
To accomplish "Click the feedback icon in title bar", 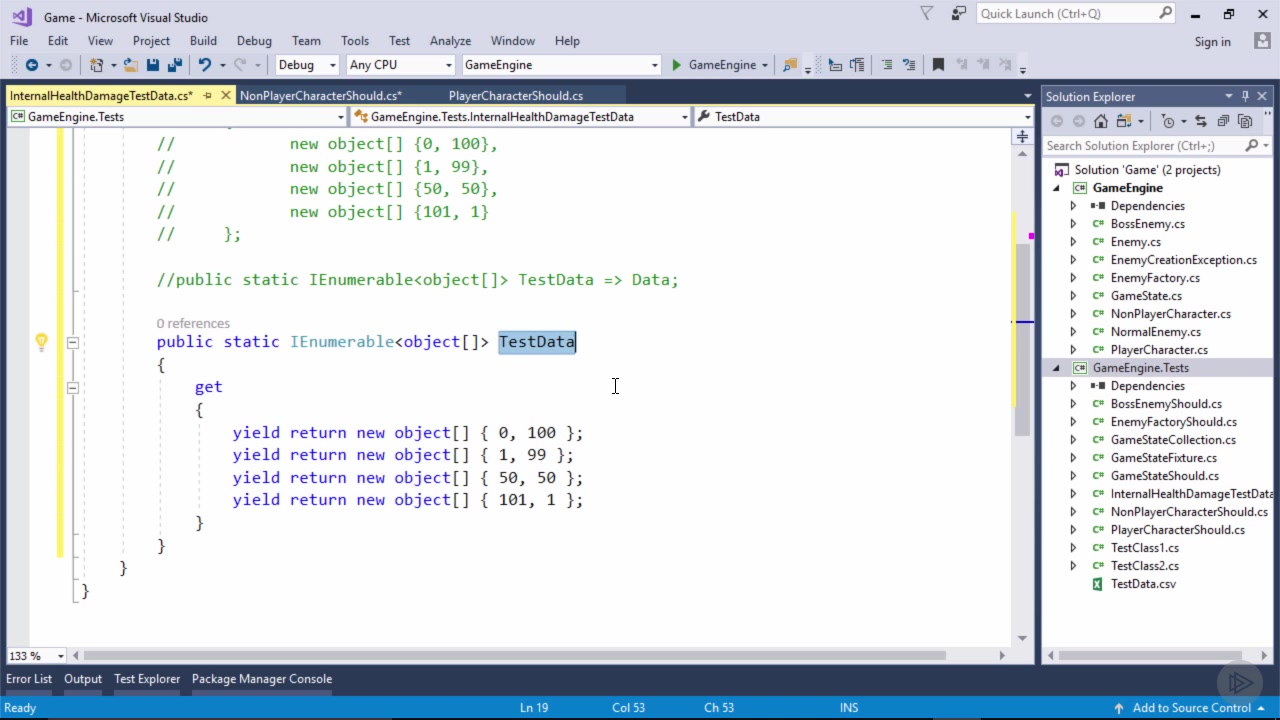I will (960, 14).
